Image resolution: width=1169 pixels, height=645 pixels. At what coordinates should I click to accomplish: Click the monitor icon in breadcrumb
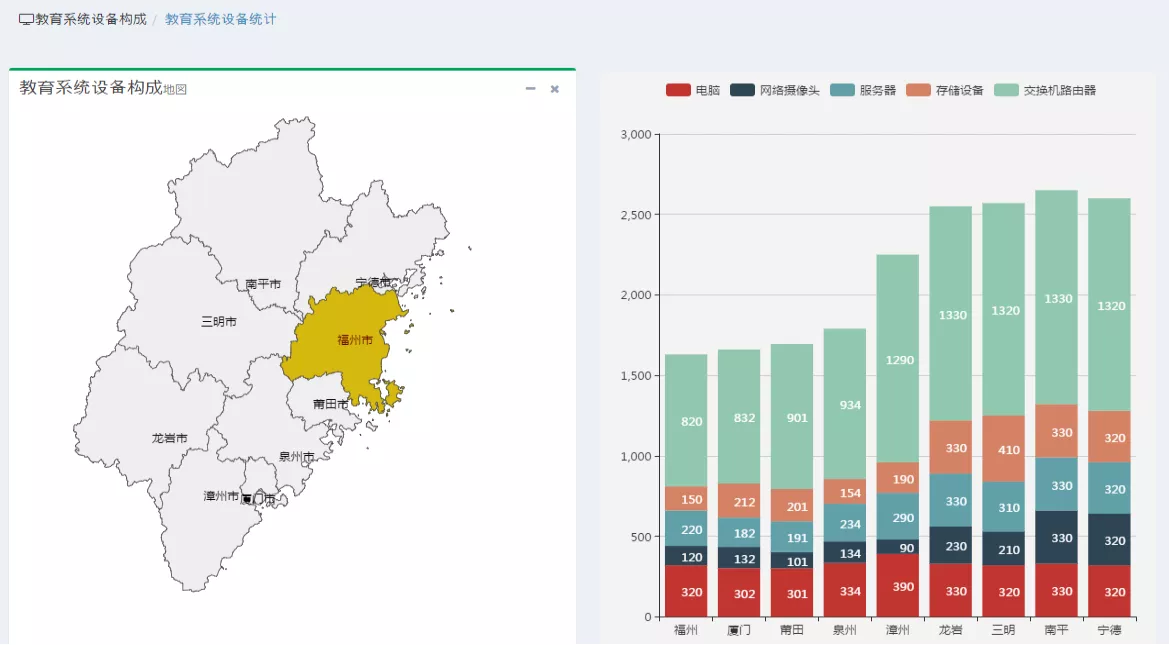point(26,19)
